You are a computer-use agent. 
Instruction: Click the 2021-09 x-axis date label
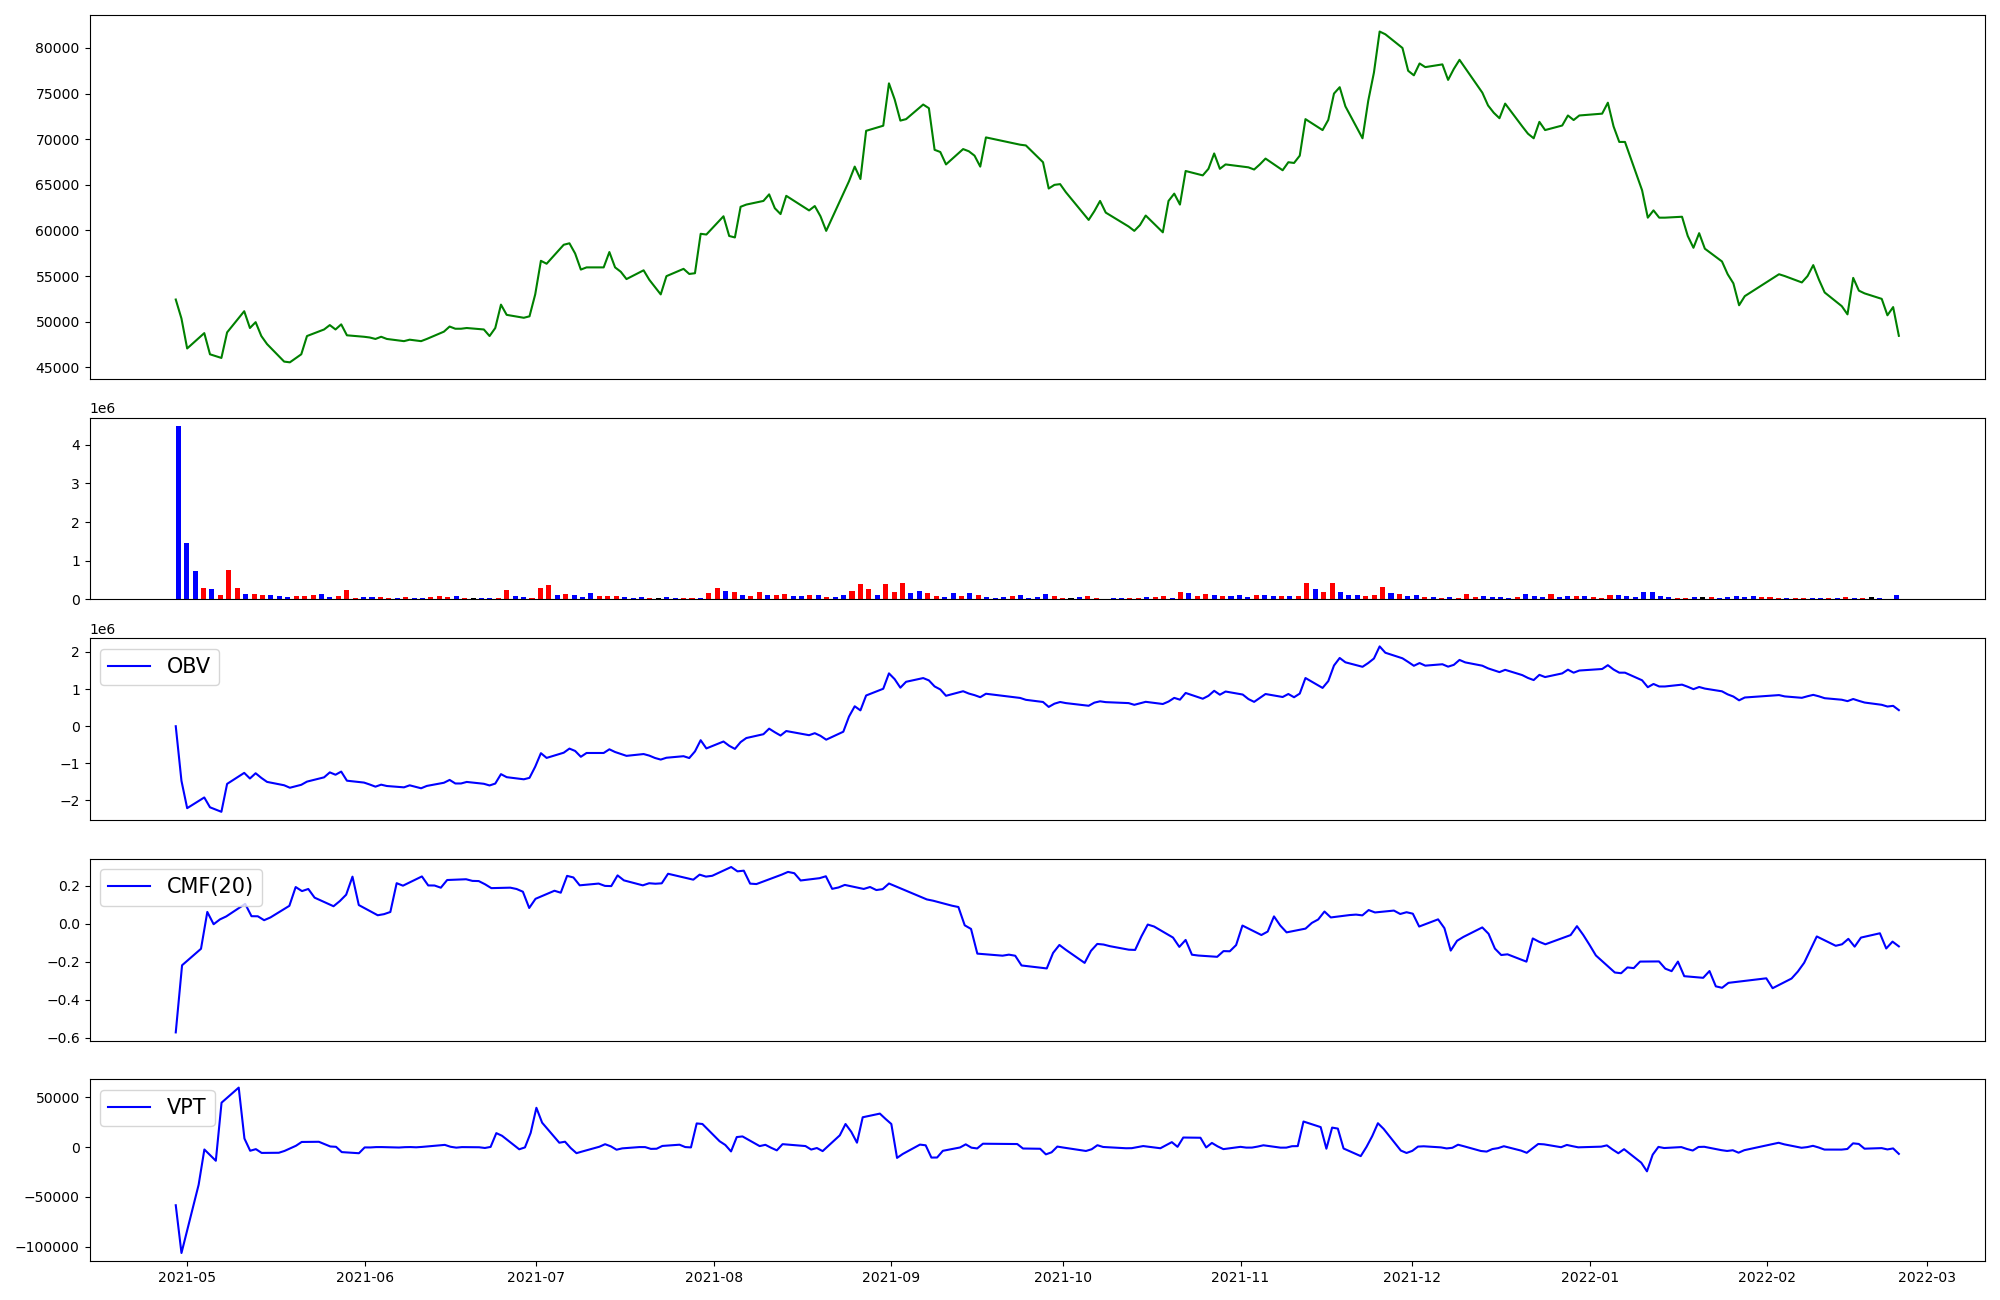891,1277
